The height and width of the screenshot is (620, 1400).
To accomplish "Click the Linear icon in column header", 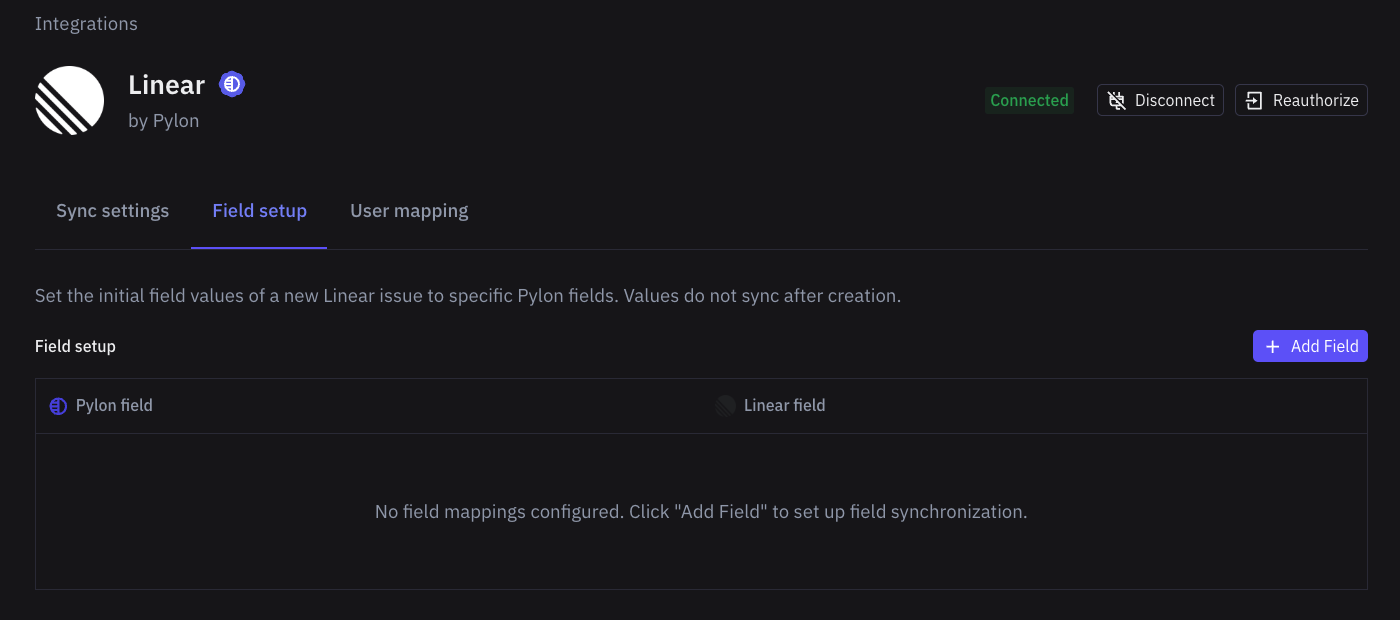I will click(725, 406).
